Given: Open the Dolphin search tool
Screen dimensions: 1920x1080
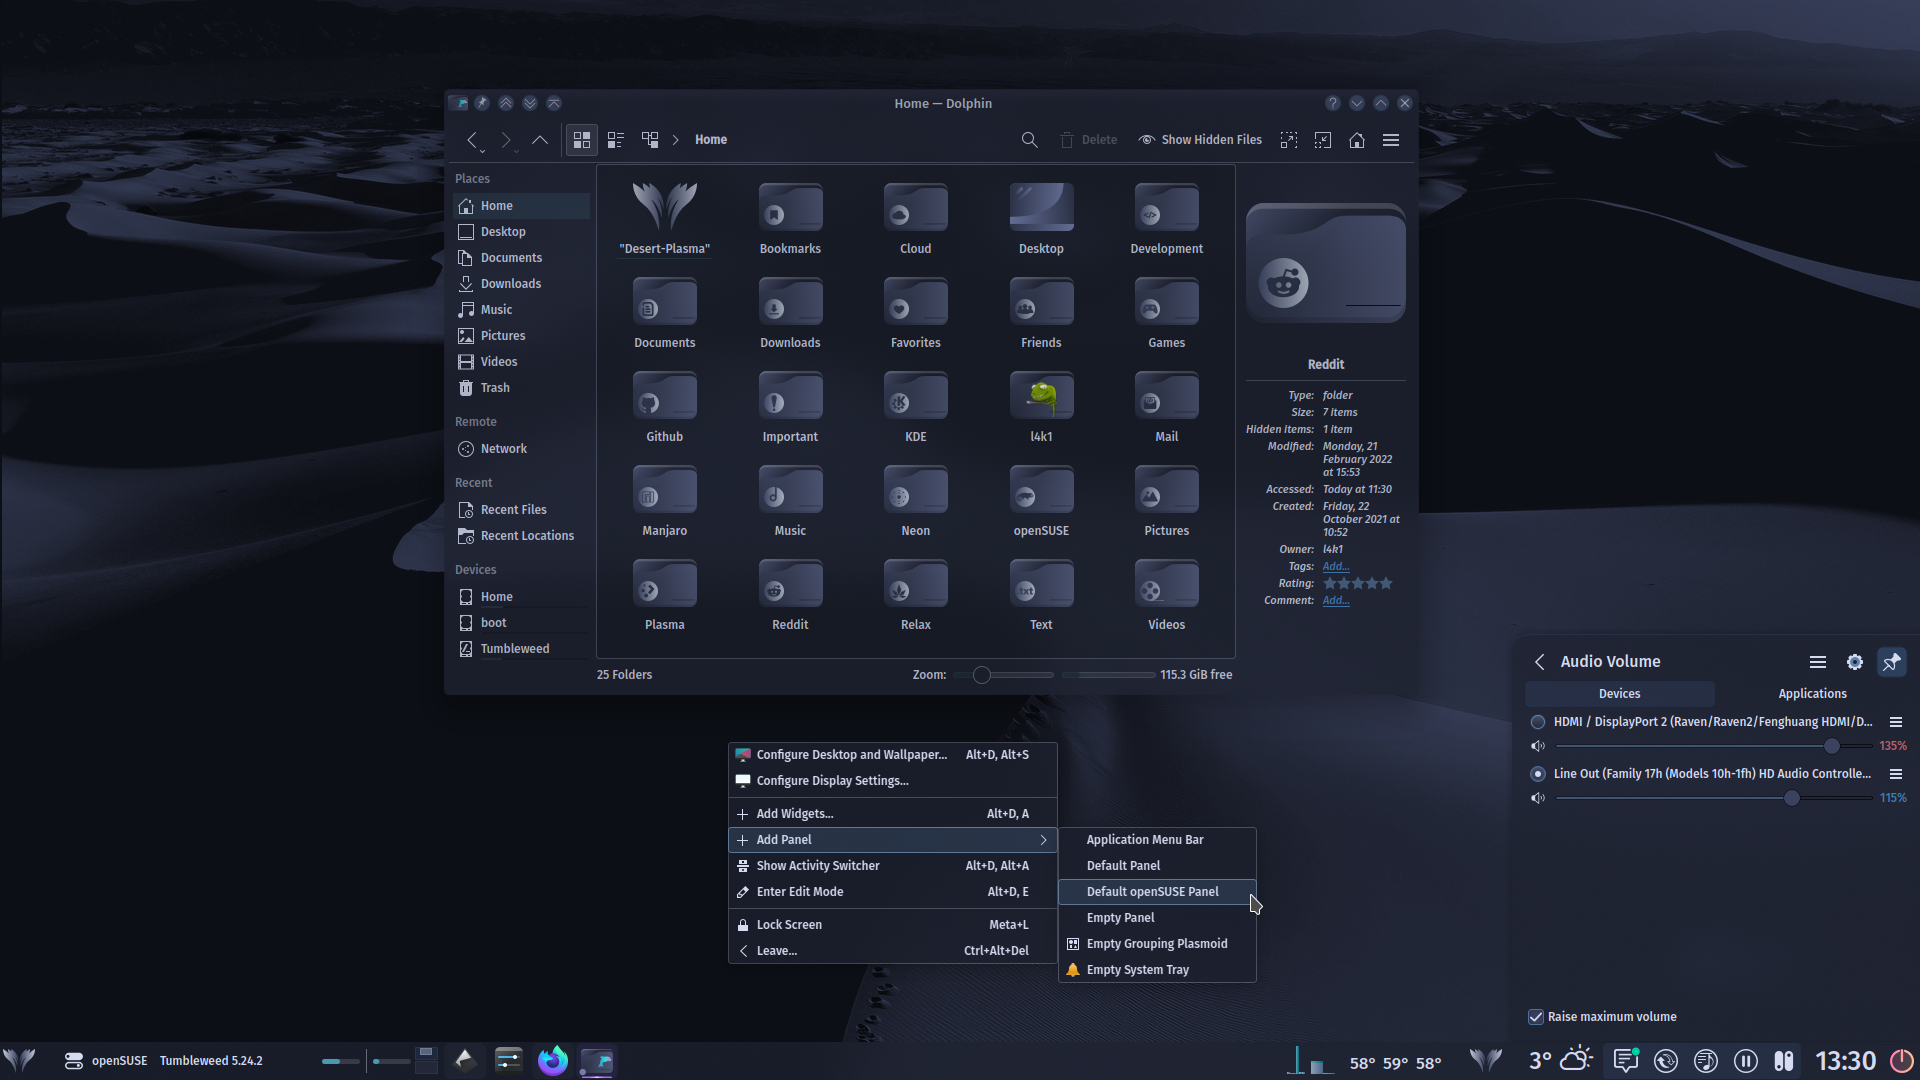Looking at the screenshot, I should [x=1029, y=140].
